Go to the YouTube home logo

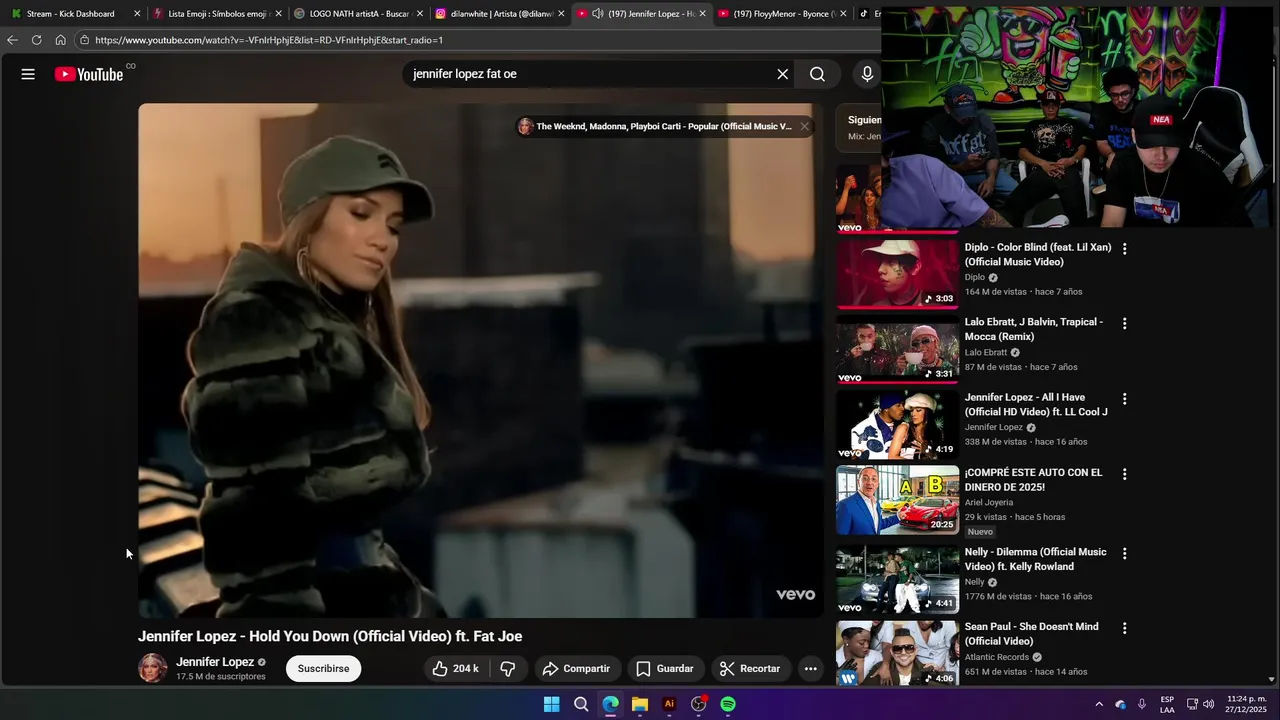(89, 74)
